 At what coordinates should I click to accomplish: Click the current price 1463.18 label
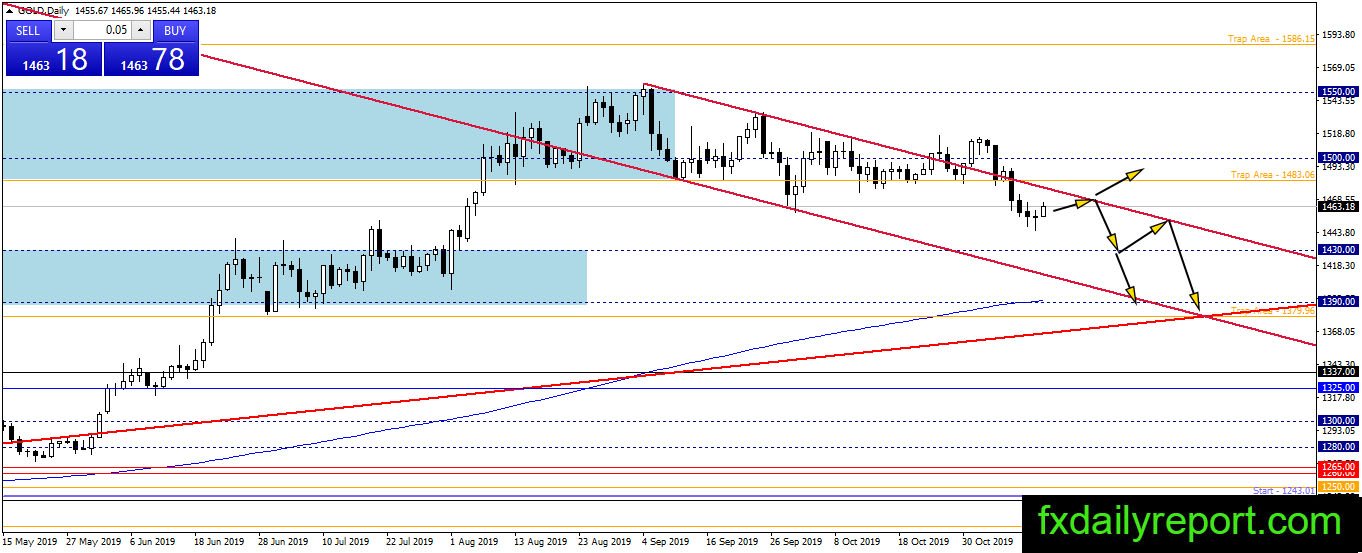coord(1338,207)
